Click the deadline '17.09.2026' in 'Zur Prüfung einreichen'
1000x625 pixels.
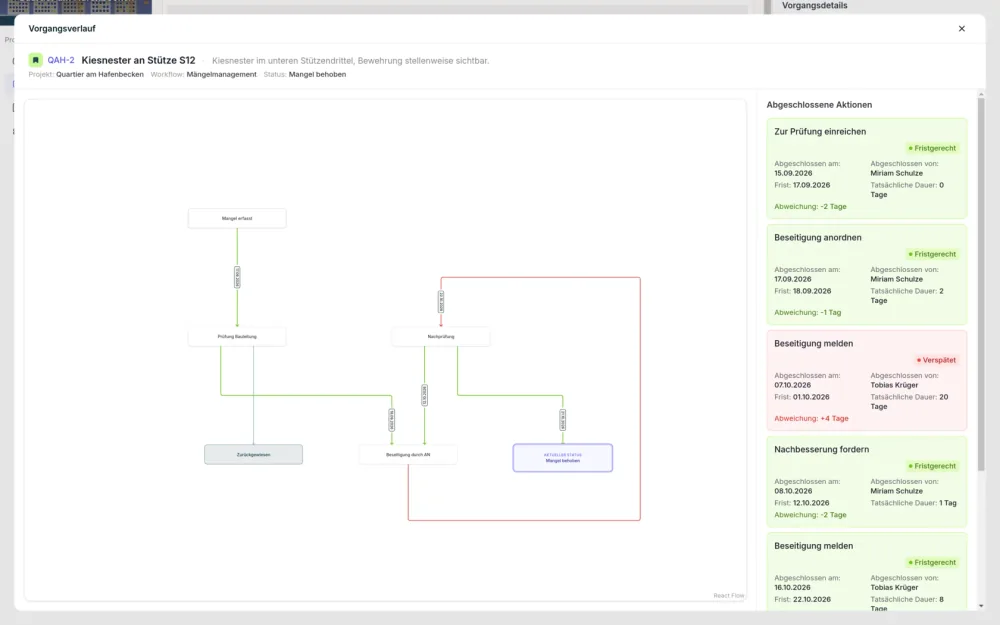pyautogui.click(x=811, y=185)
